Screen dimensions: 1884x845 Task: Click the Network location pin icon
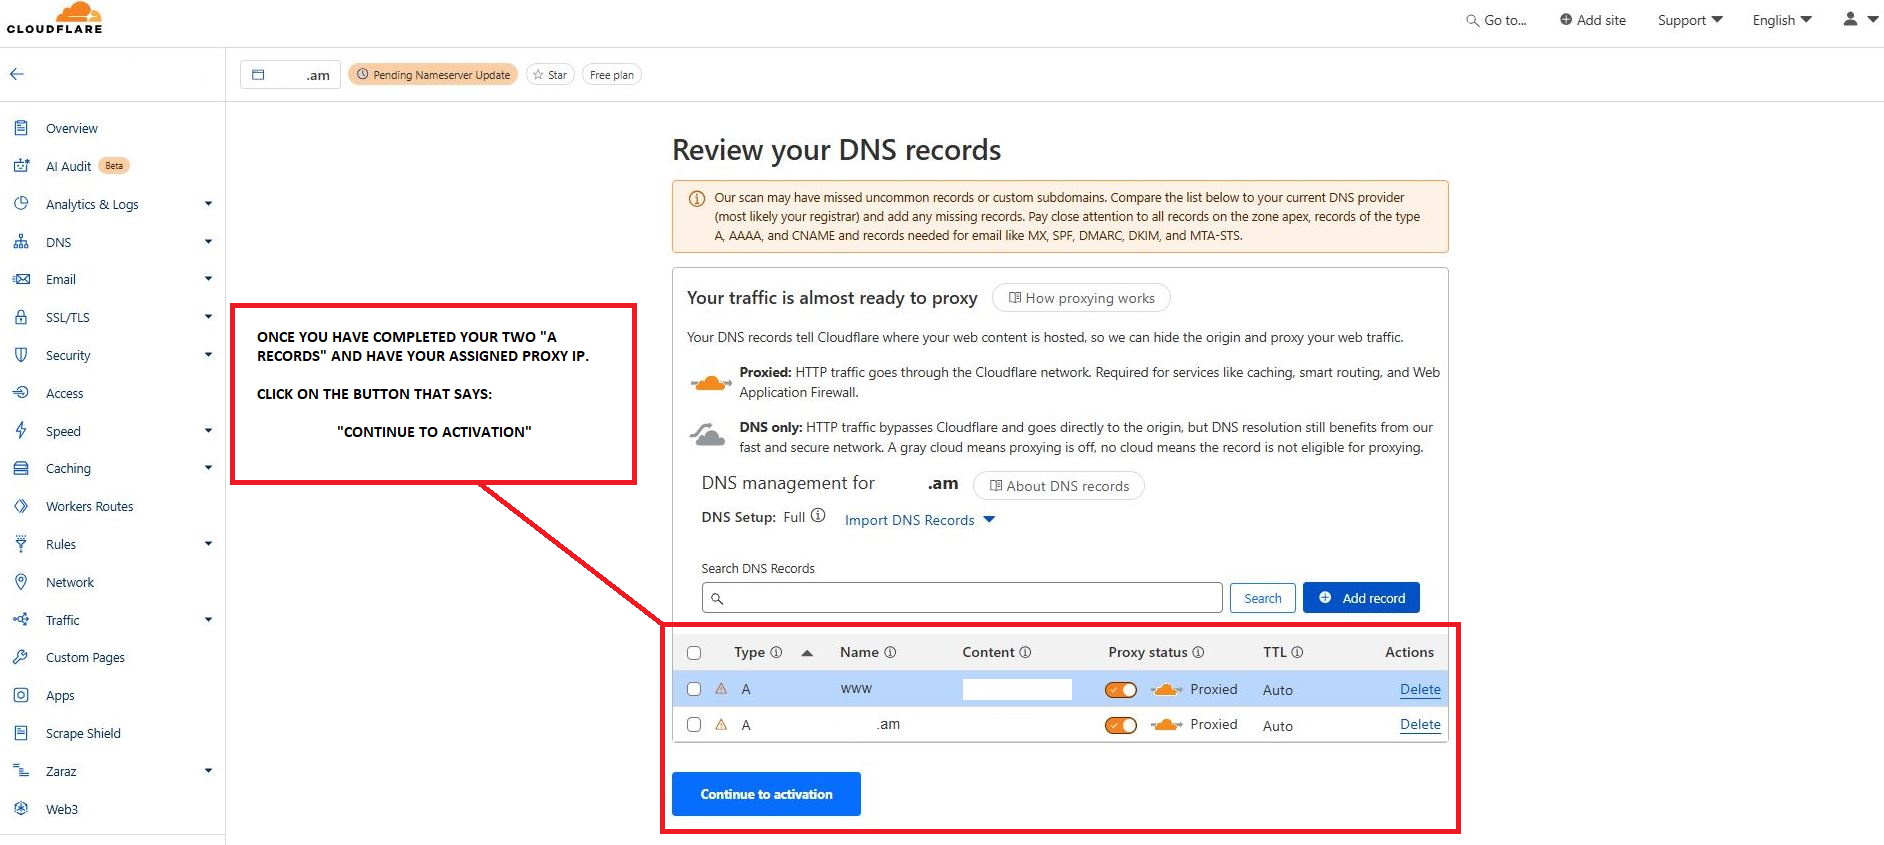coord(21,582)
